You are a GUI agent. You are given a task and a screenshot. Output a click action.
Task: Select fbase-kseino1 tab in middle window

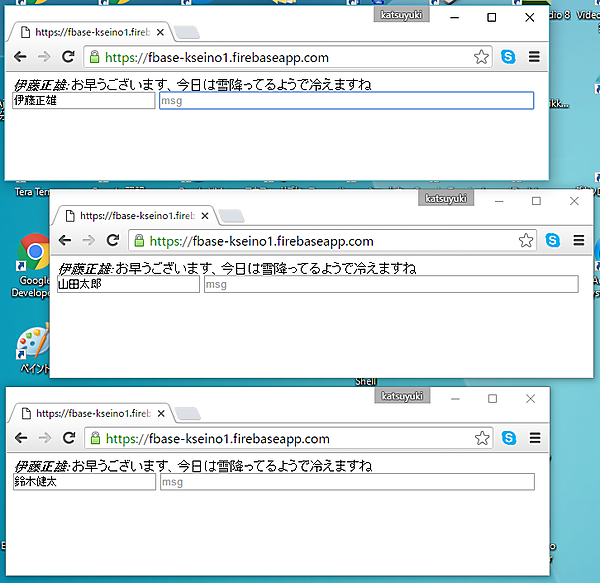(x=135, y=216)
